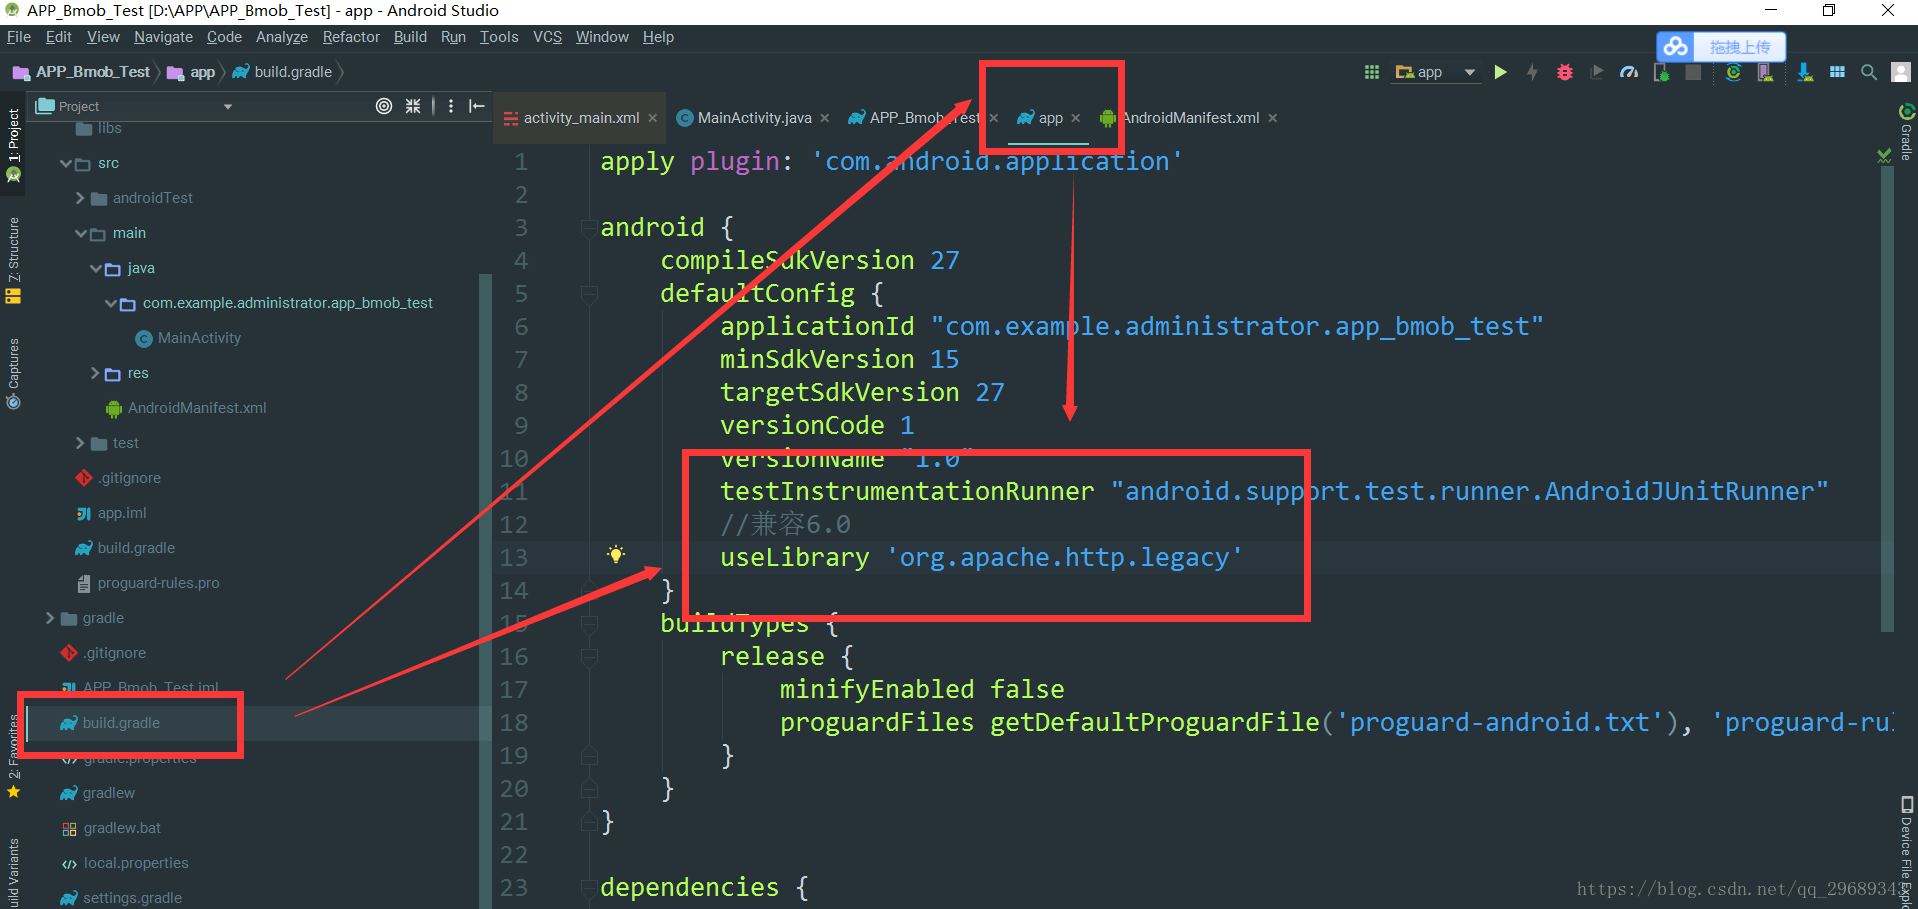1918x909 pixels.
Task: Click the Project panel vertical scrollbar
Action: [x=486, y=590]
